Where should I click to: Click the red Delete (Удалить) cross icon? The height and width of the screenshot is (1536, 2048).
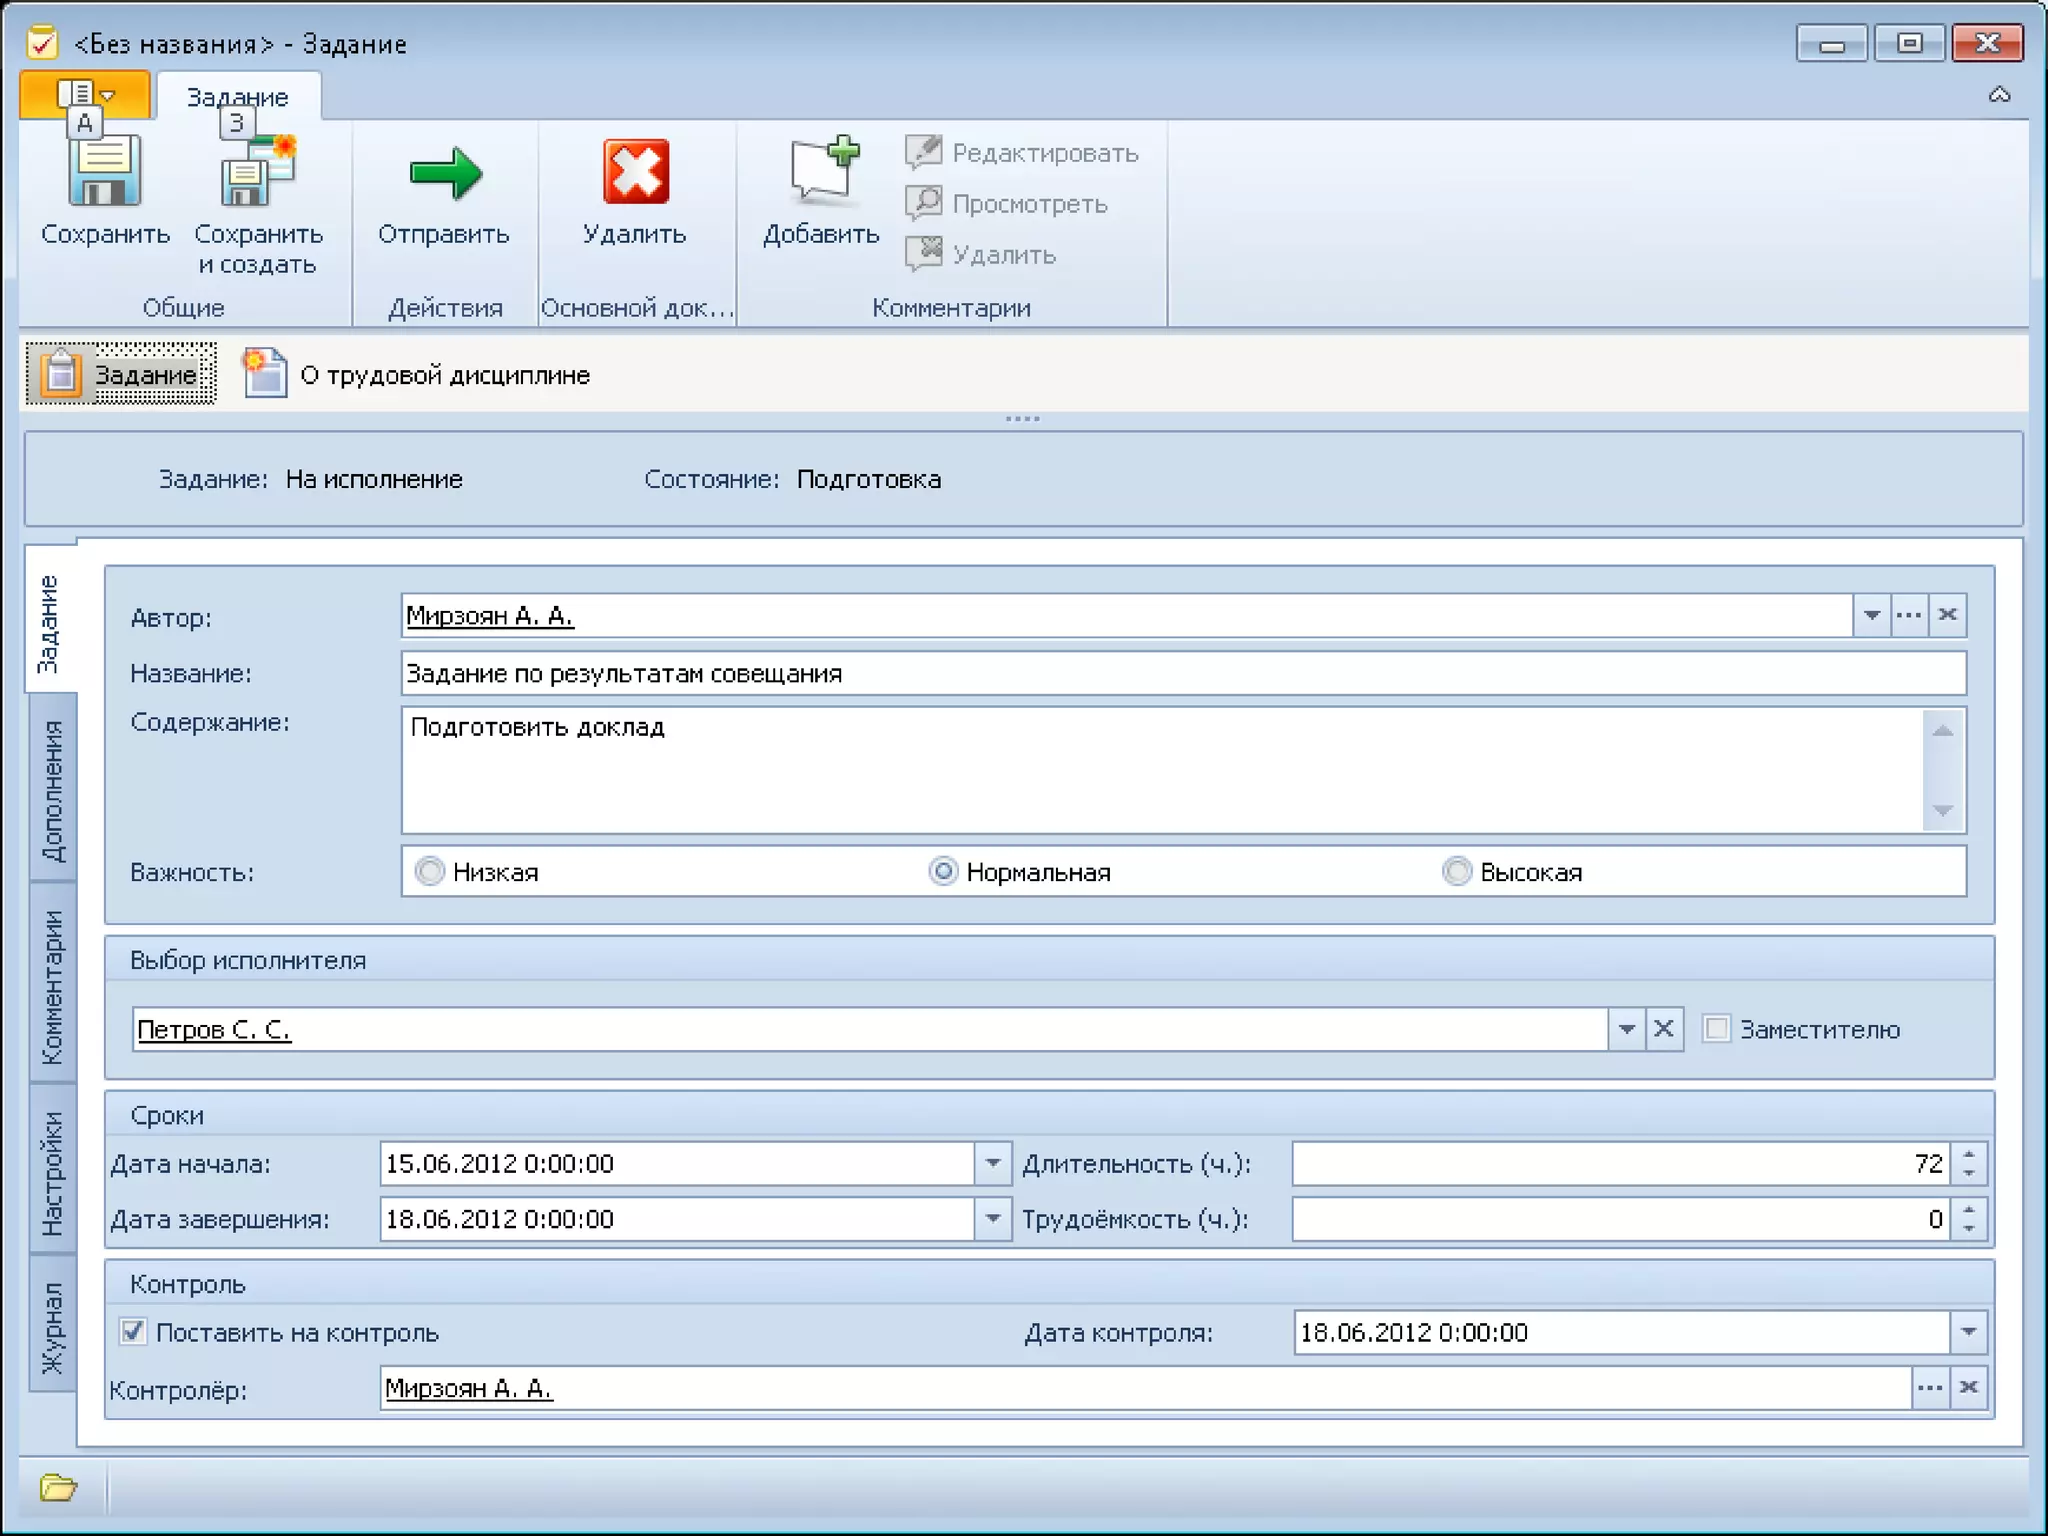[x=635, y=173]
